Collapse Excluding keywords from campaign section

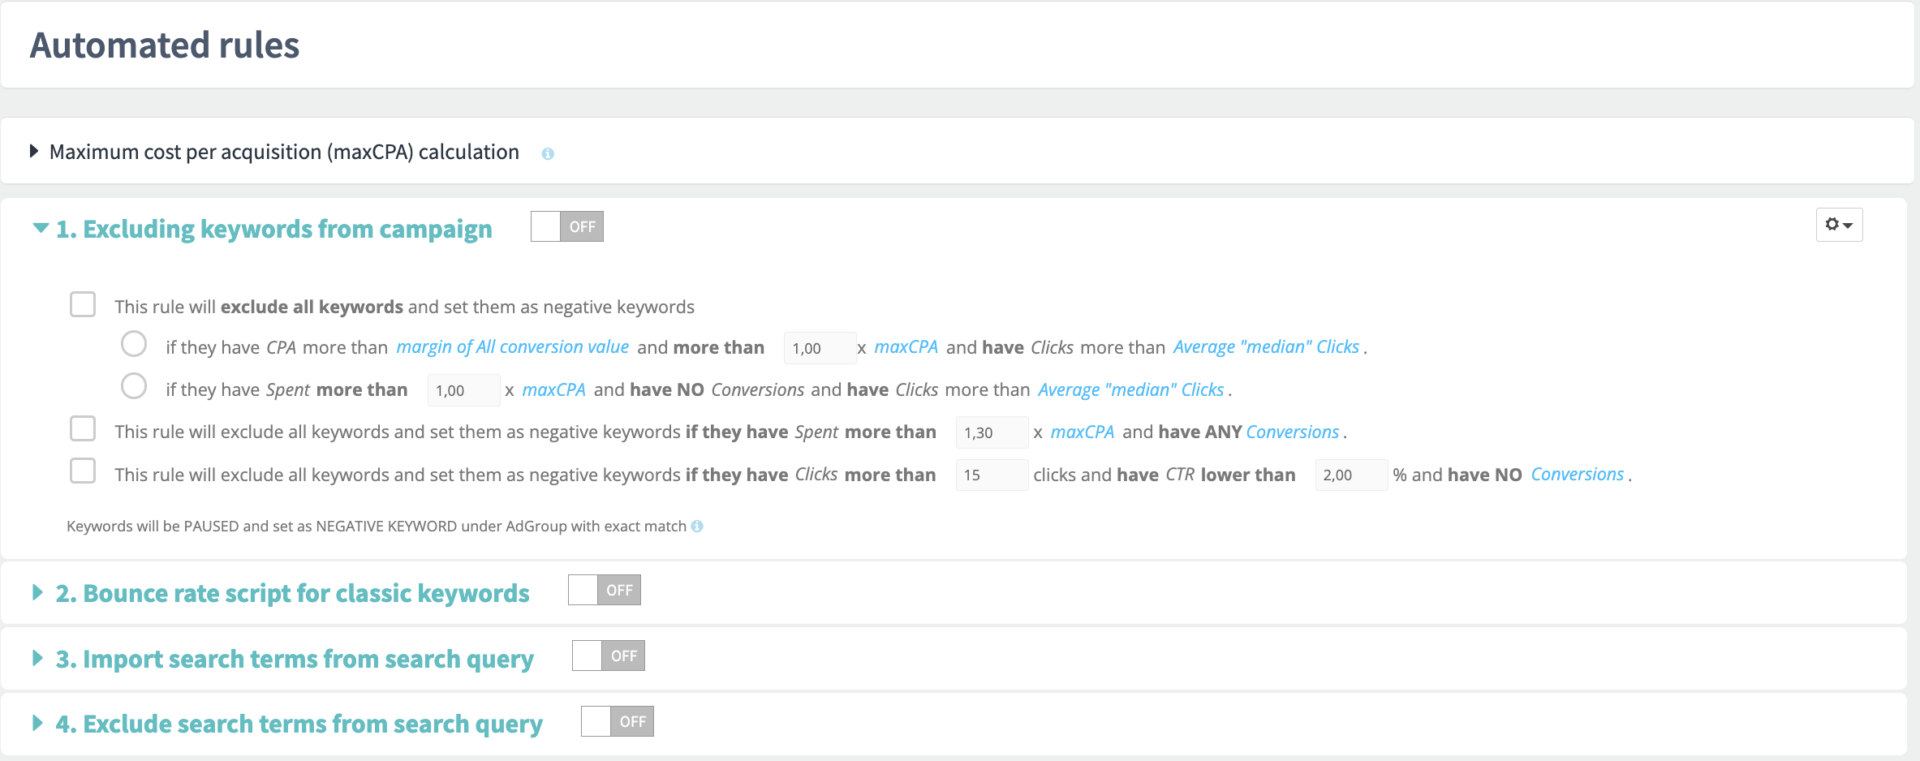(x=40, y=228)
